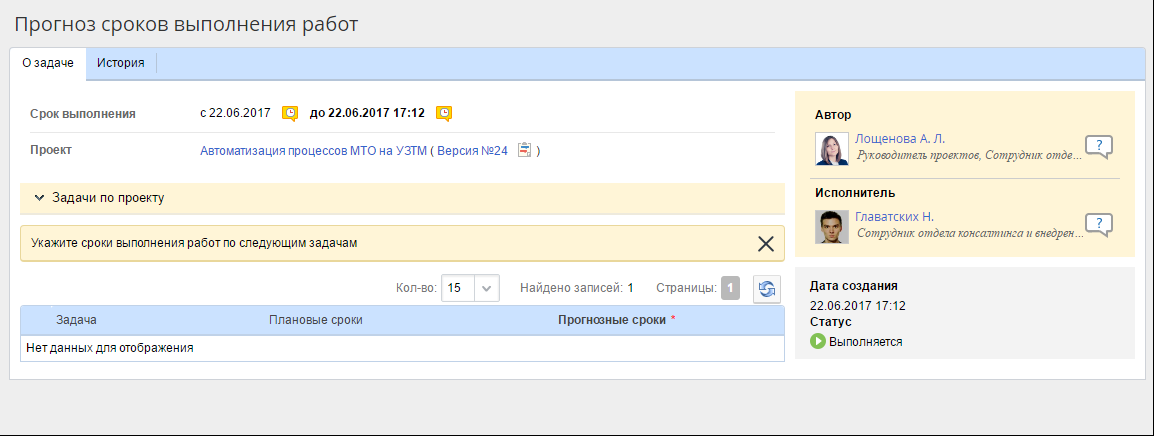Open the Кол-во records dropdown arrow

point(486,289)
